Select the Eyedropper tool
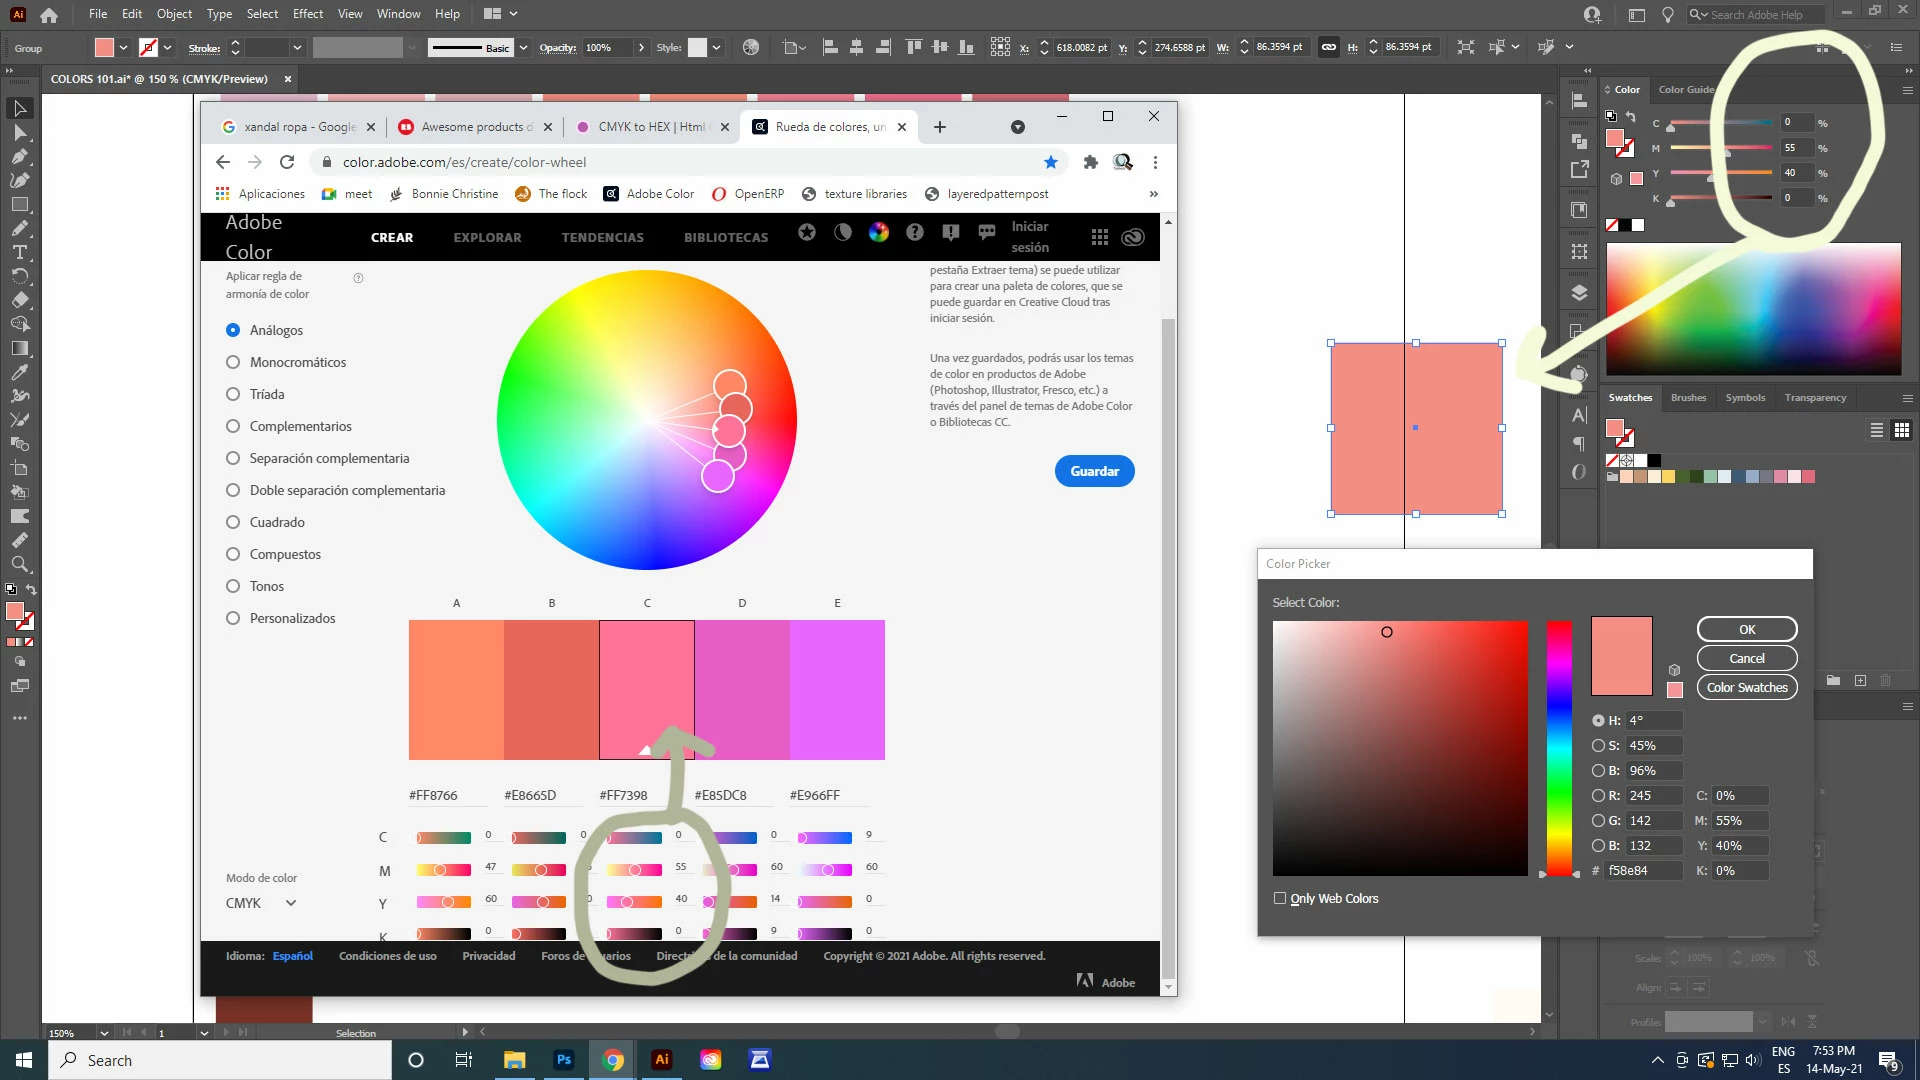The height and width of the screenshot is (1080, 1920). pyautogui.click(x=20, y=372)
